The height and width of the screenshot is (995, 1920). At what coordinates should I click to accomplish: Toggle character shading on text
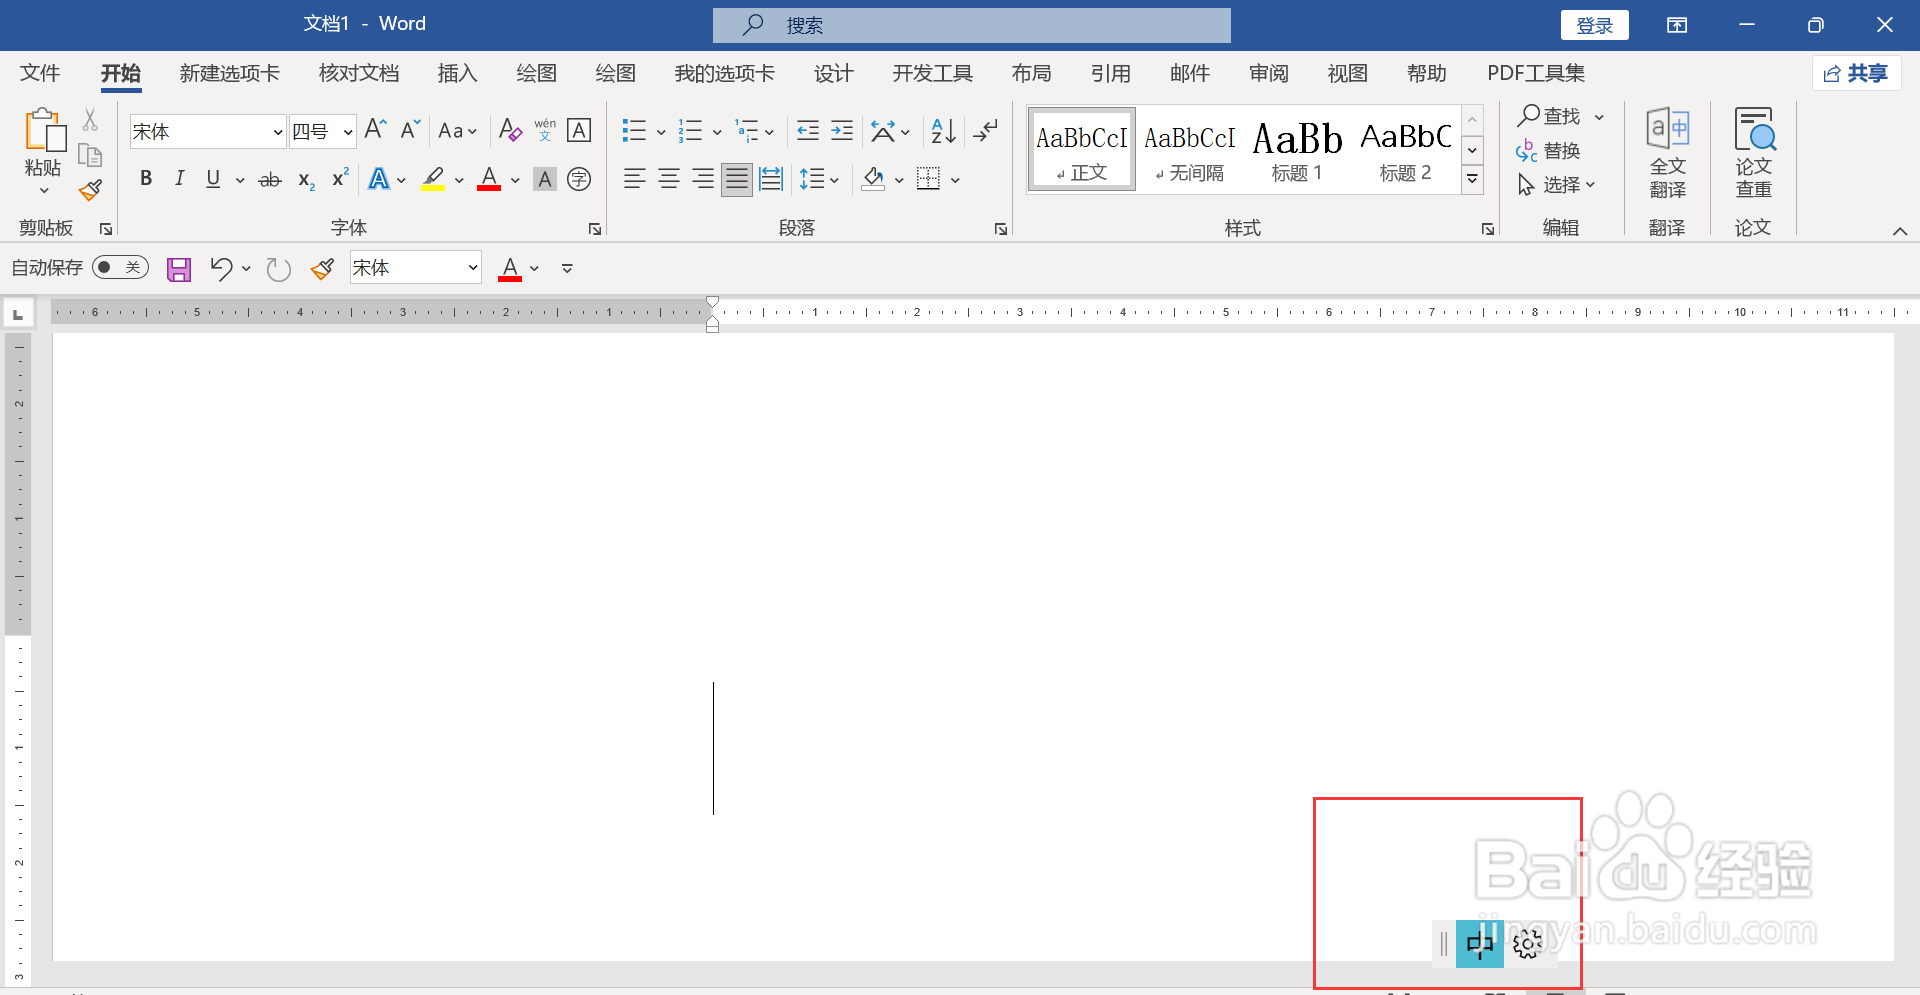545,179
